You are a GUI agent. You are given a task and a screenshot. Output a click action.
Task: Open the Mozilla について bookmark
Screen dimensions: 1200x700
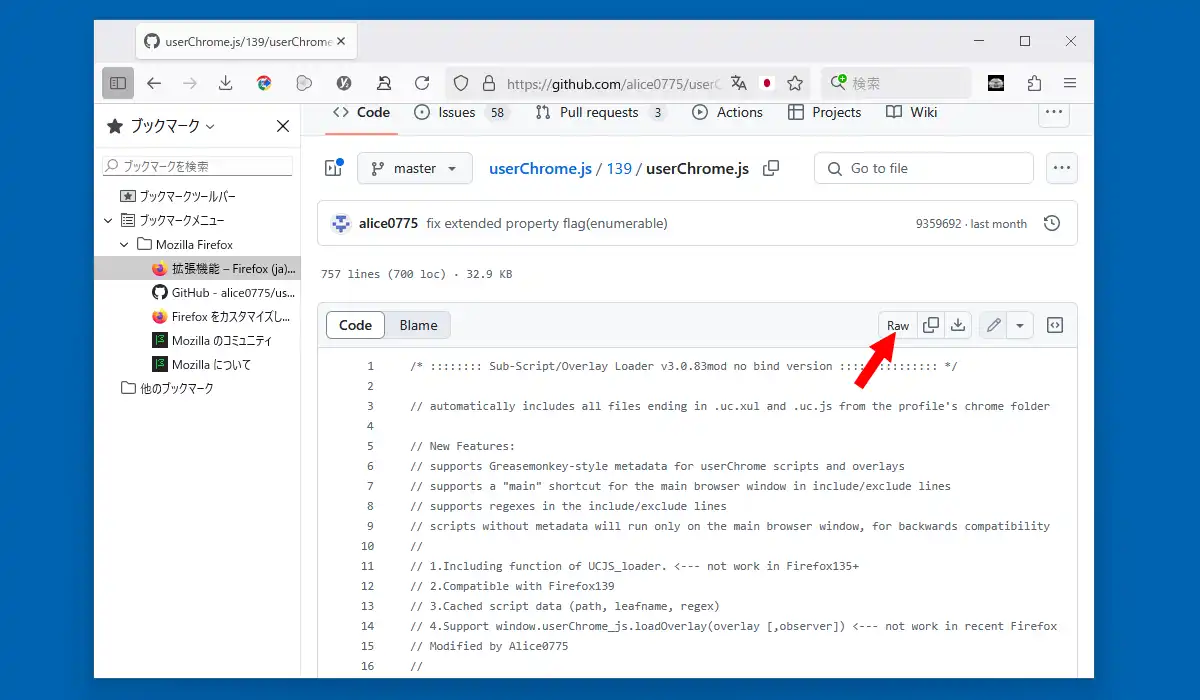pos(201,364)
